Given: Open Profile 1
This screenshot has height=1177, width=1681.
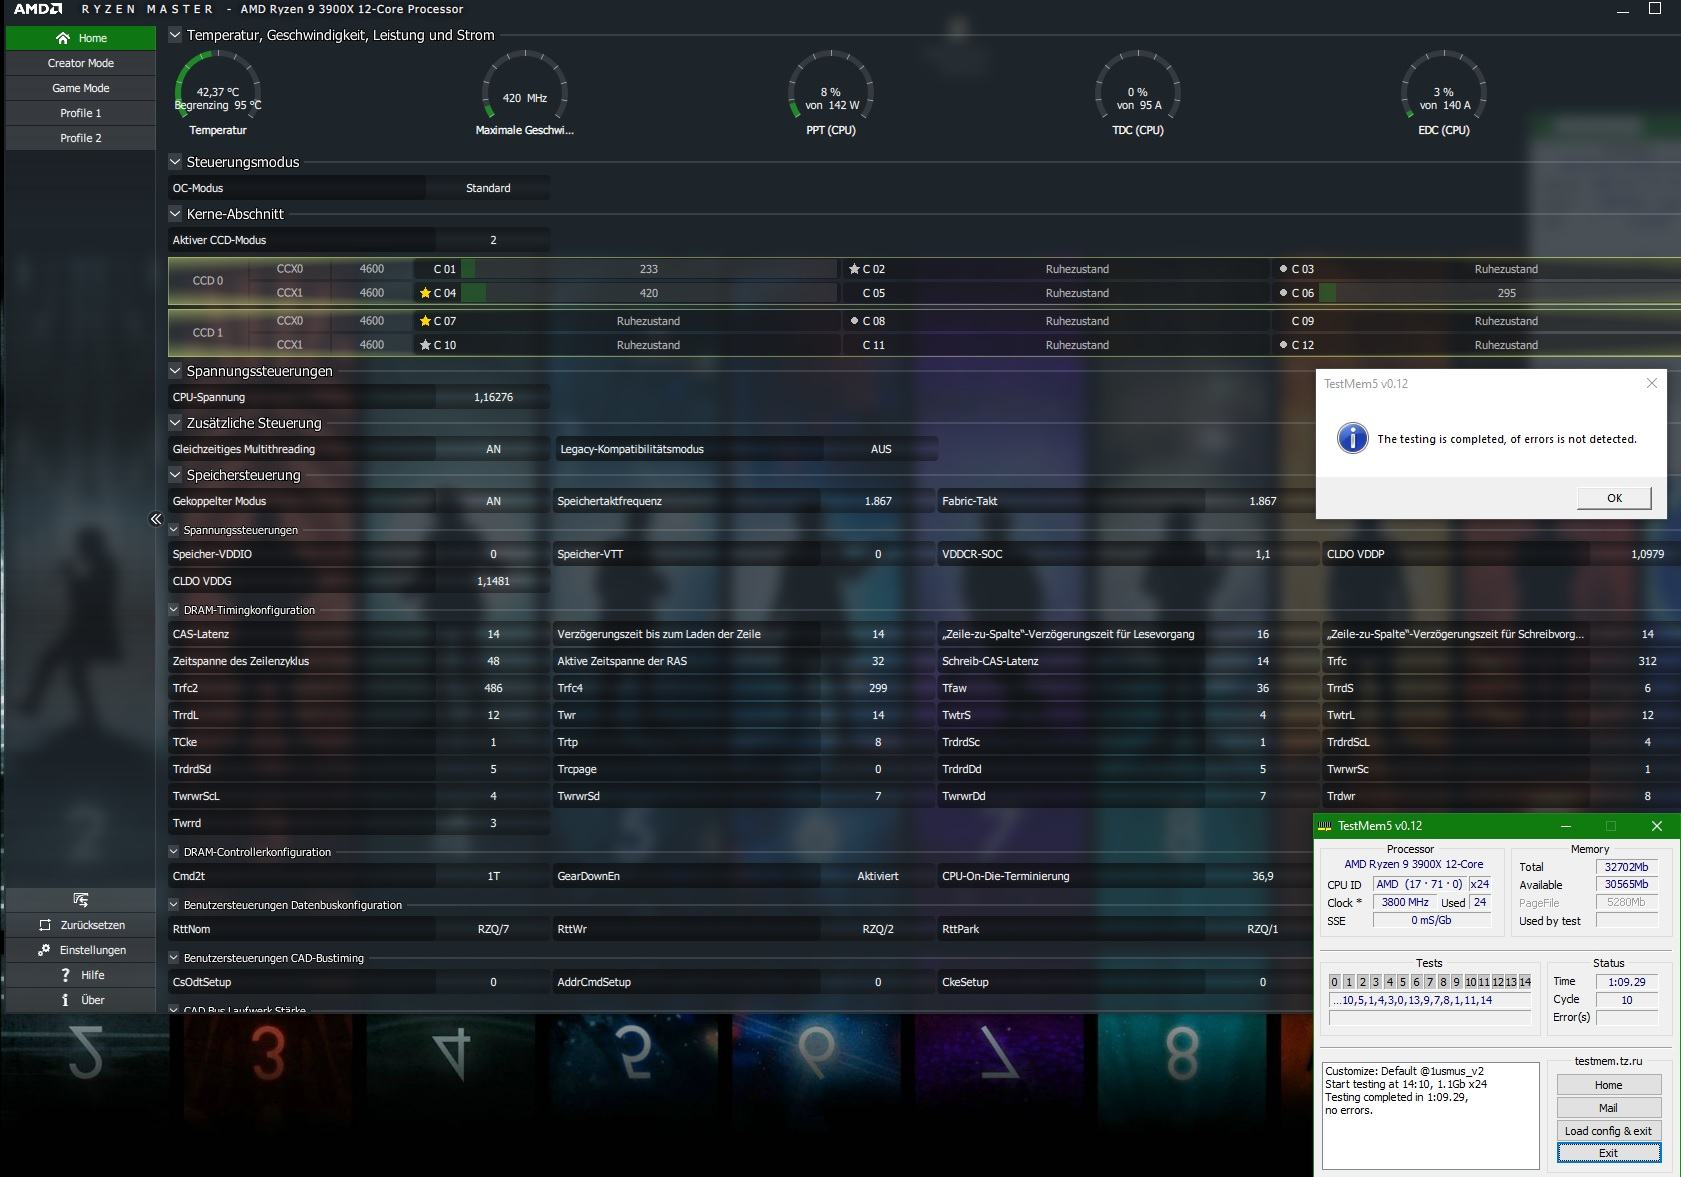Looking at the screenshot, I should (81, 113).
